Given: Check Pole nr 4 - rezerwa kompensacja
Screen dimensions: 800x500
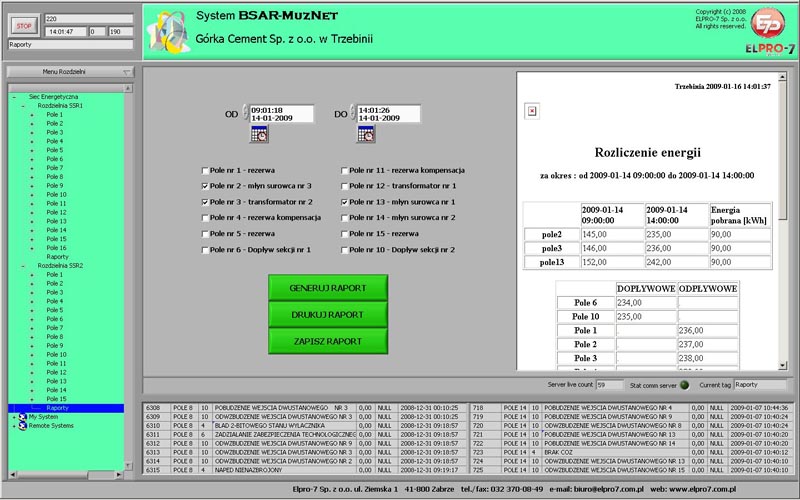Looking at the screenshot, I should [x=205, y=218].
